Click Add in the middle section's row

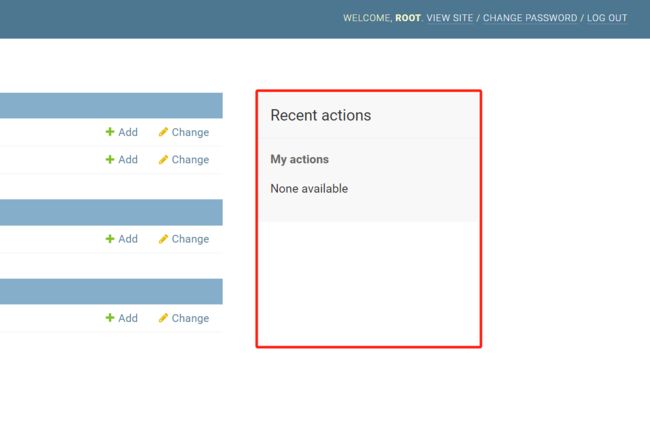[x=121, y=239]
